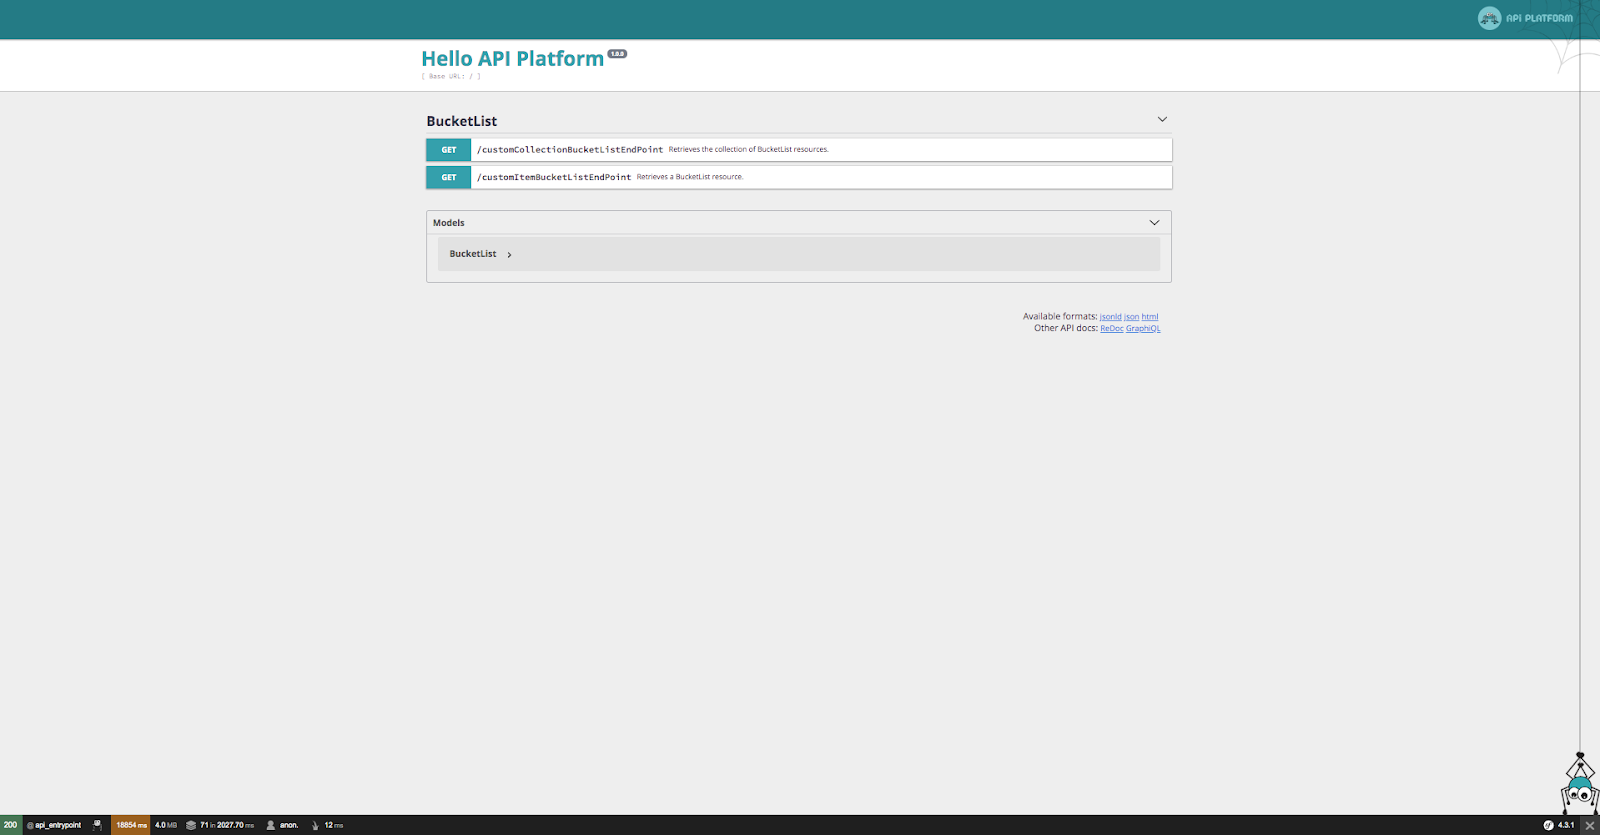Click the BucketList section title
This screenshot has width=1600, height=835.
(462, 121)
